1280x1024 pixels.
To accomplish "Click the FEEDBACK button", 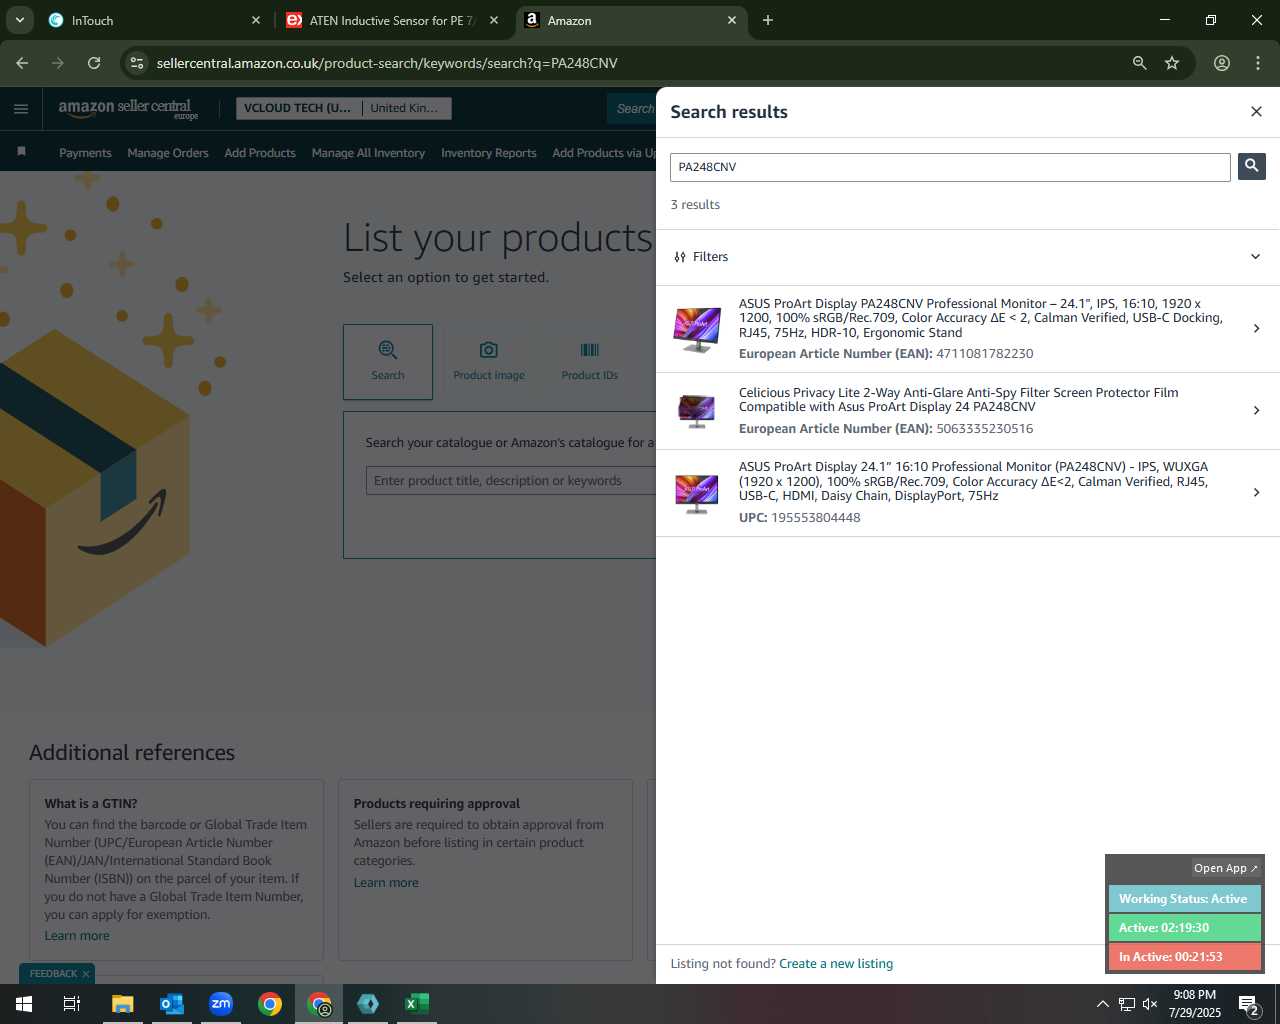I will coord(53,974).
